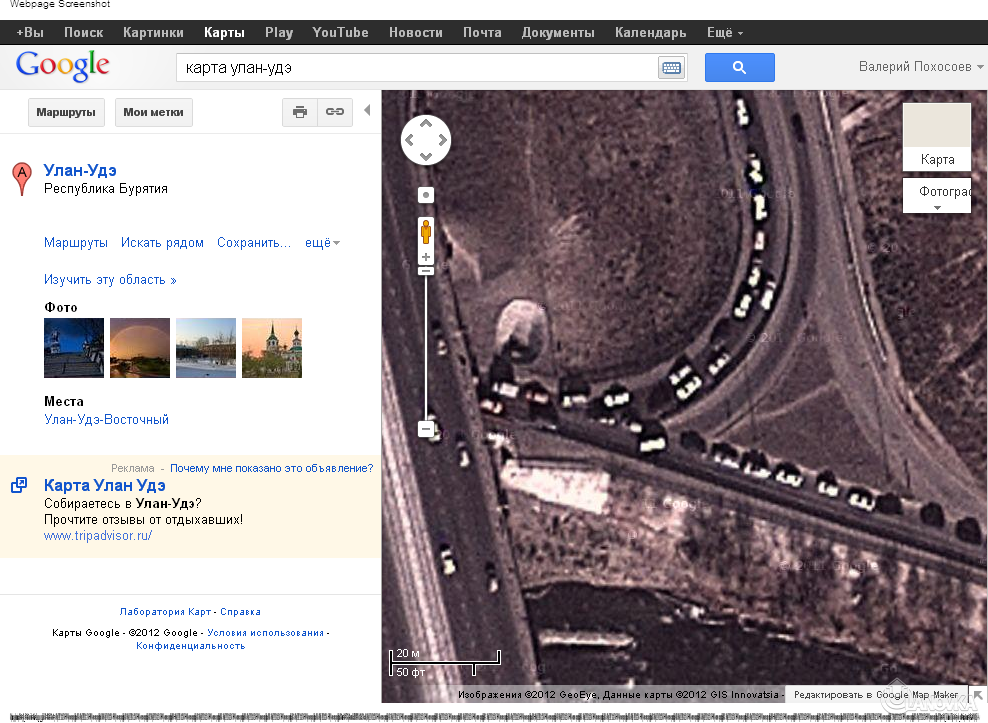The height and width of the screenshot is (723, 988).
Task: Open the on-screen keyboard icon in search bar
Action: [x=671, y=67]
